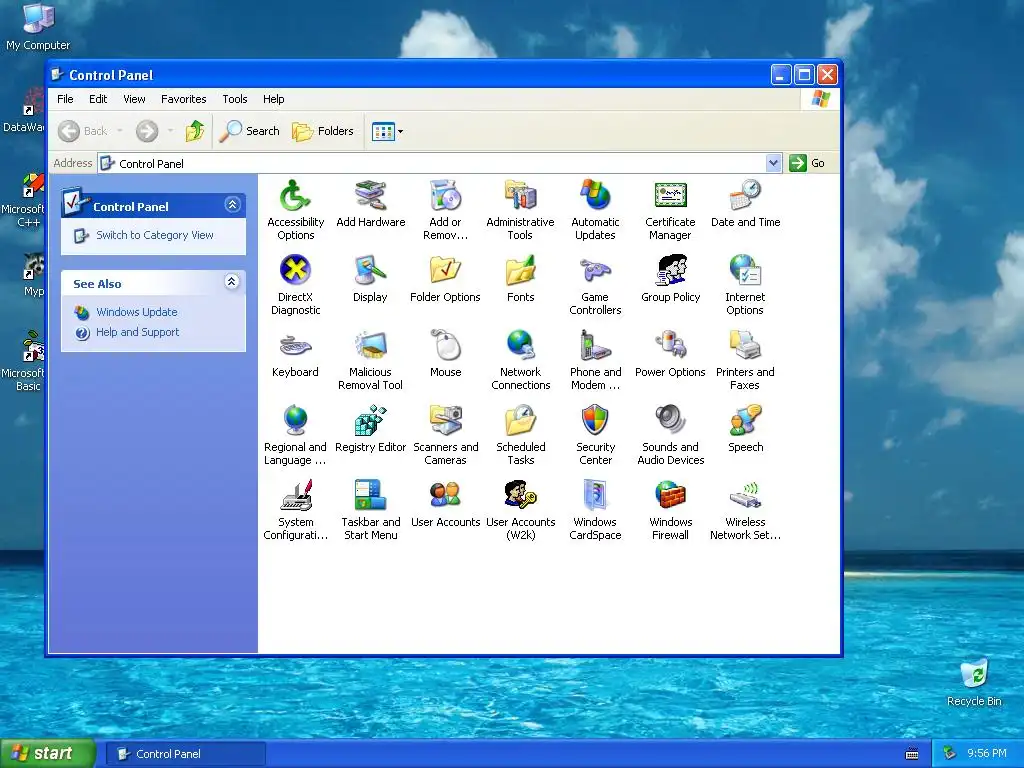Select Group Policy icon
The height and width of the screenshot is (768, 1024).
point(670,270)
